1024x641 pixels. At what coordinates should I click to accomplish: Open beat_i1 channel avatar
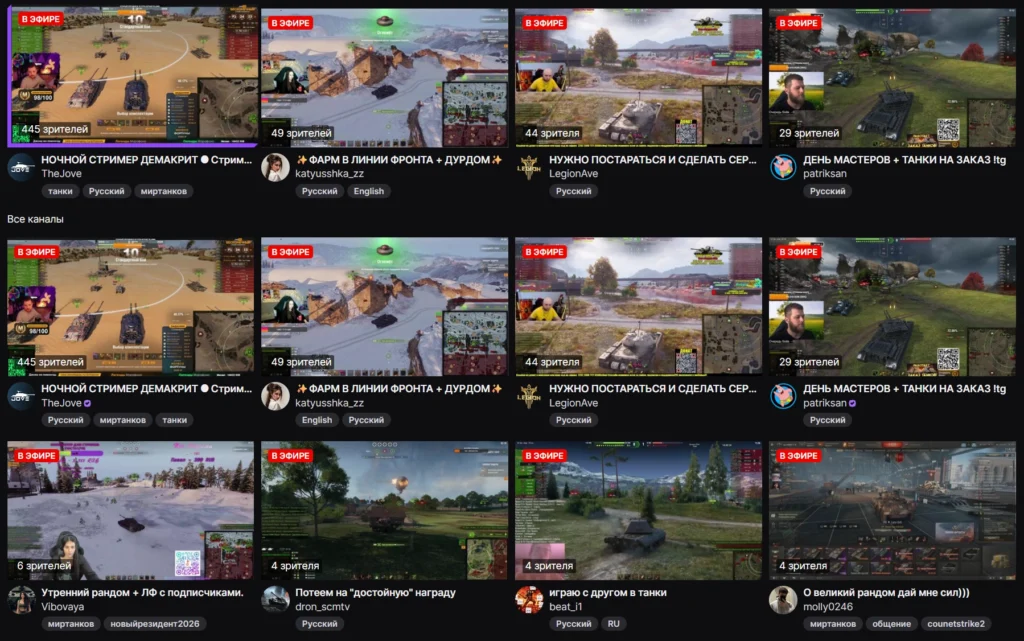pyautogui.click(x=529, y=600)
